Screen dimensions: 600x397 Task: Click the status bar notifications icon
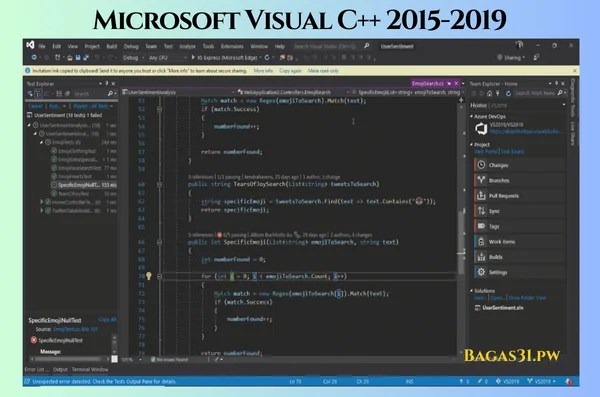(569, 381)
